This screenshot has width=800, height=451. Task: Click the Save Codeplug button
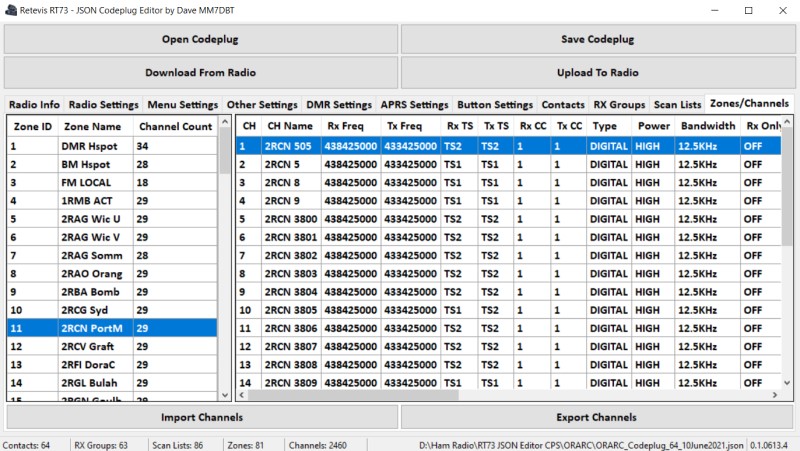(597, 39)
